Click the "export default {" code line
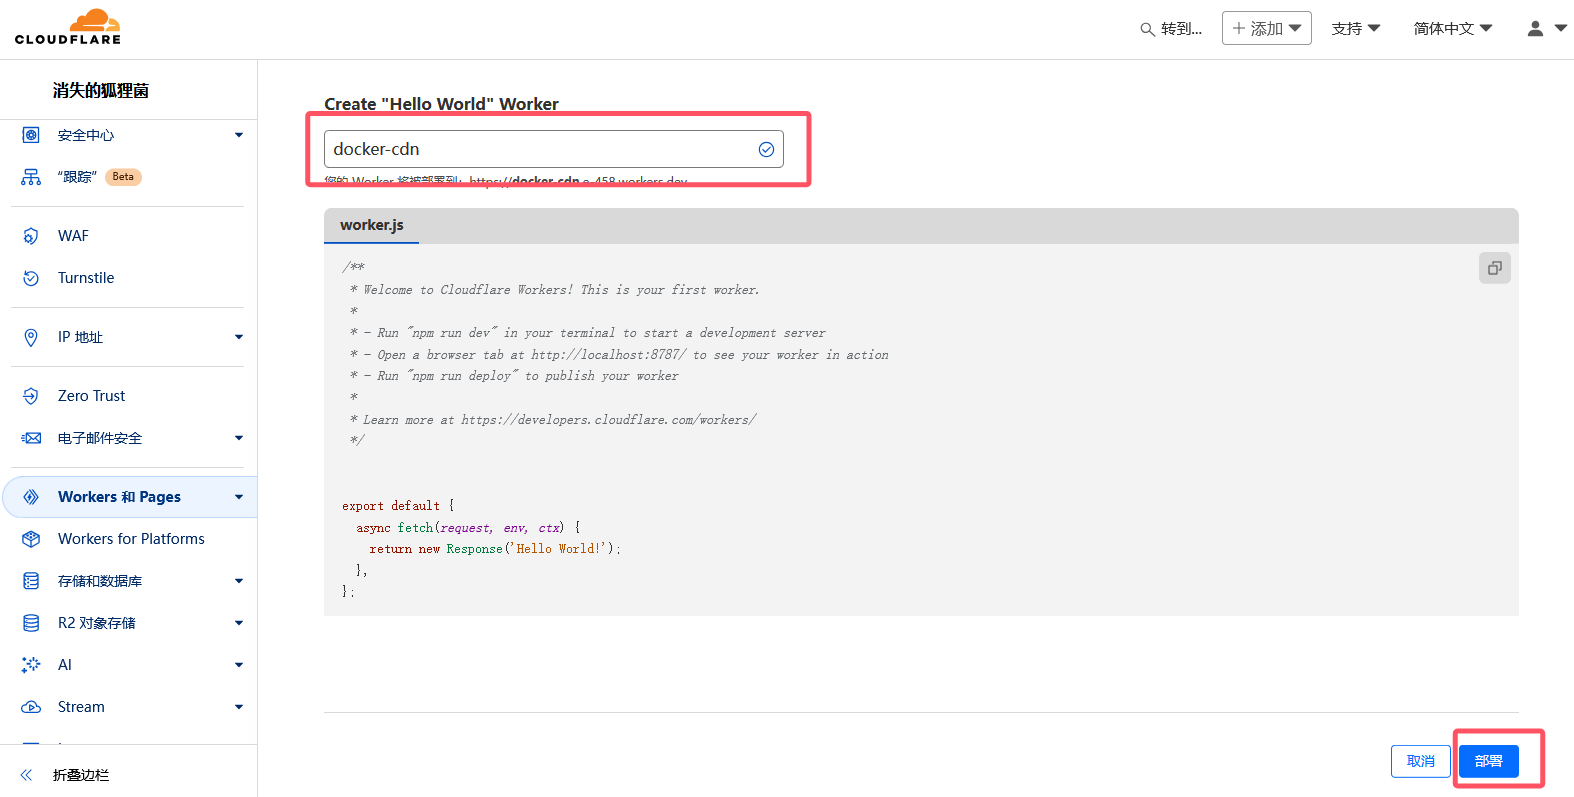This screenshot has width=1574, height=797. coord(398,506)
